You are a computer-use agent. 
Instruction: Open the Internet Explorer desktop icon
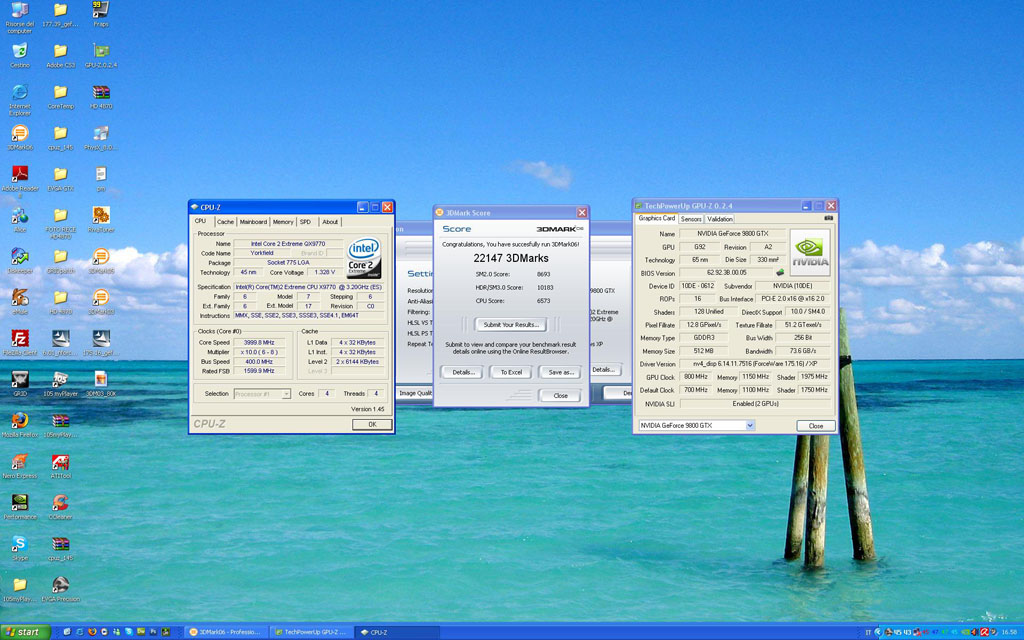click(20, 98)
